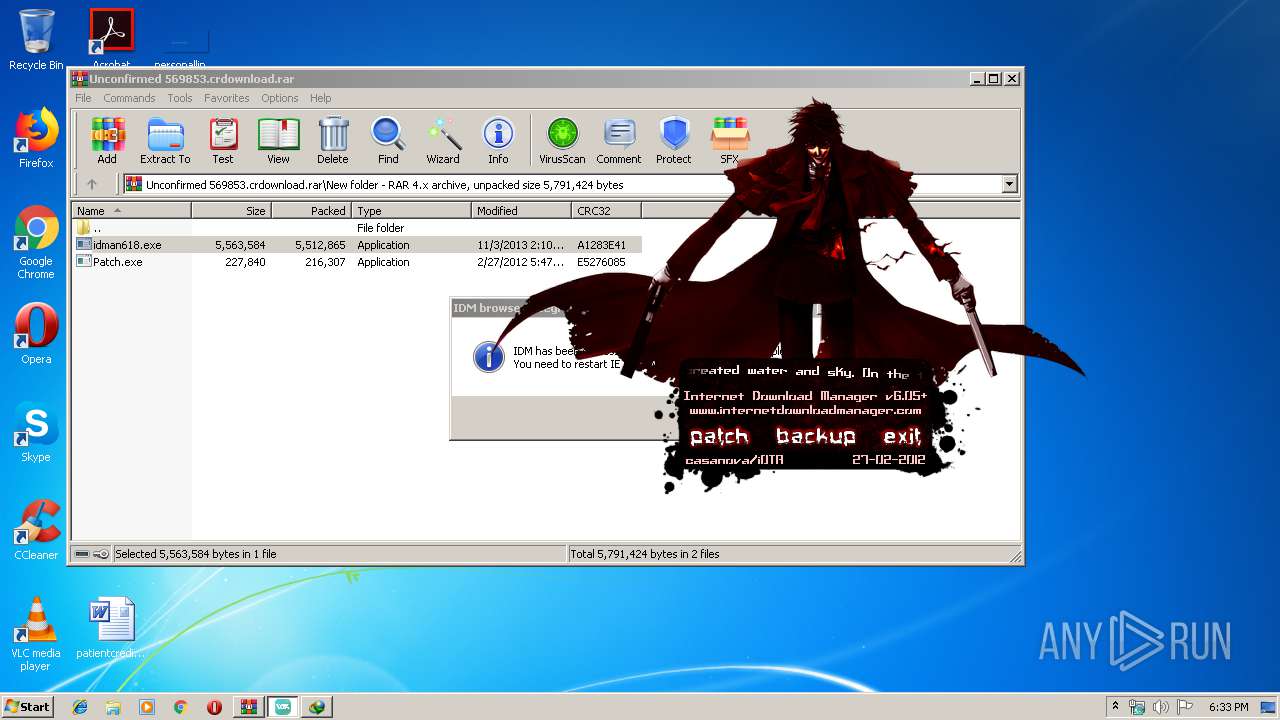Open the Options menu
The height and width of the screenshot is (720, 1280).
pyautogui.click(x=280, y=98)
